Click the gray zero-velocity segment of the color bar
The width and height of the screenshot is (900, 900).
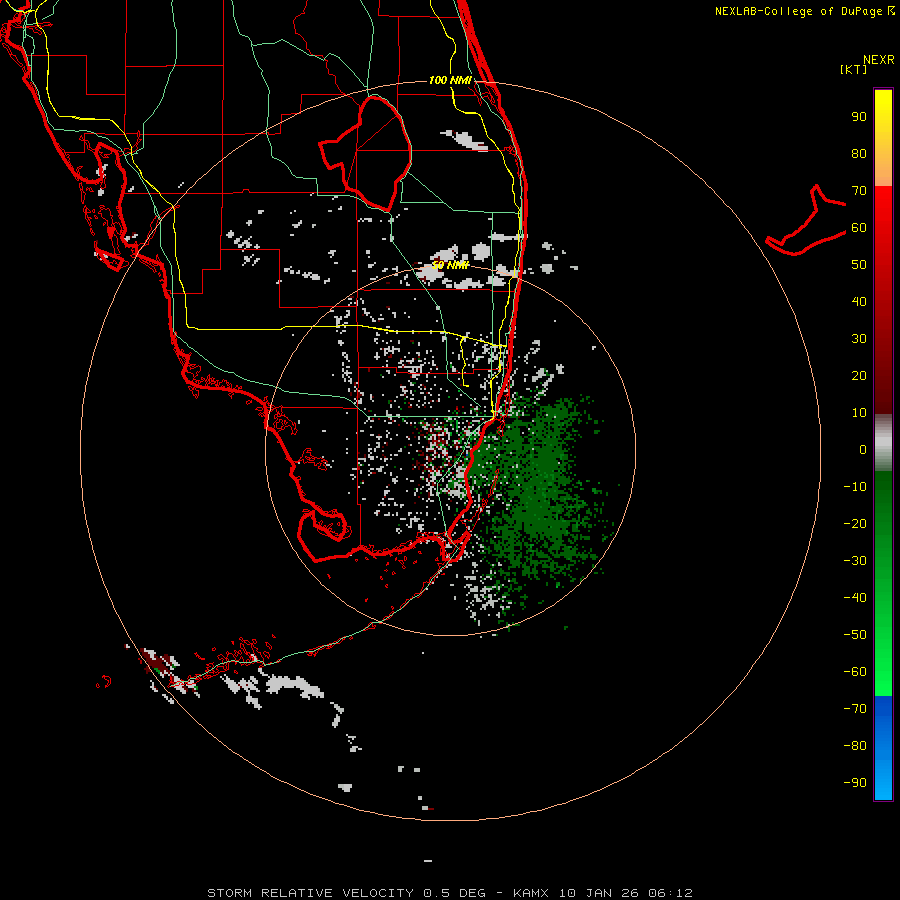tap(883, 443)
